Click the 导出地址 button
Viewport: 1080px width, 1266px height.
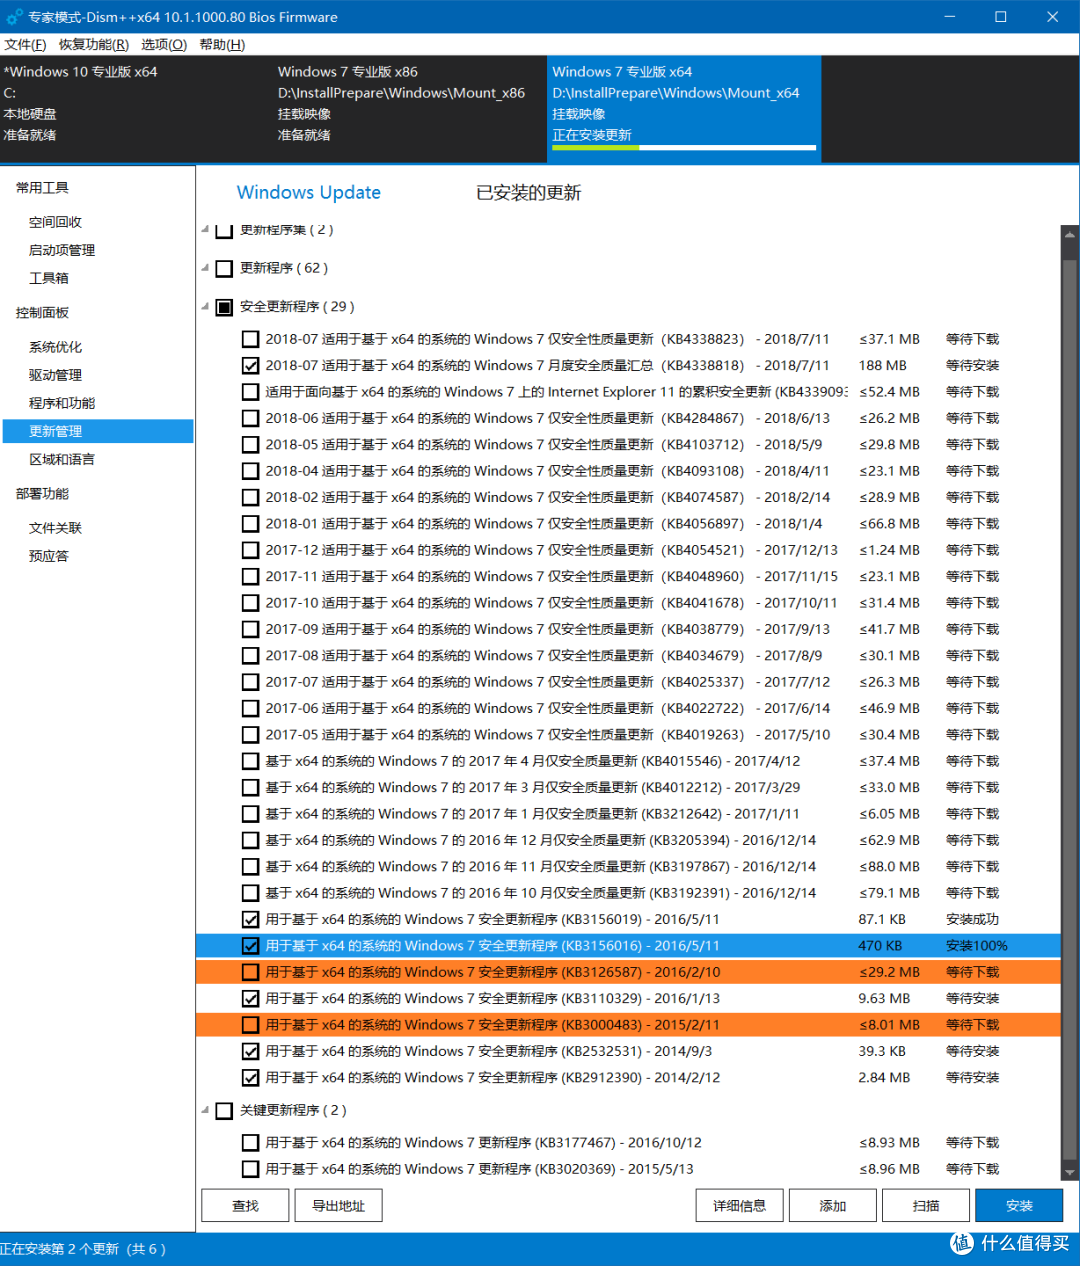point(338,1206)
